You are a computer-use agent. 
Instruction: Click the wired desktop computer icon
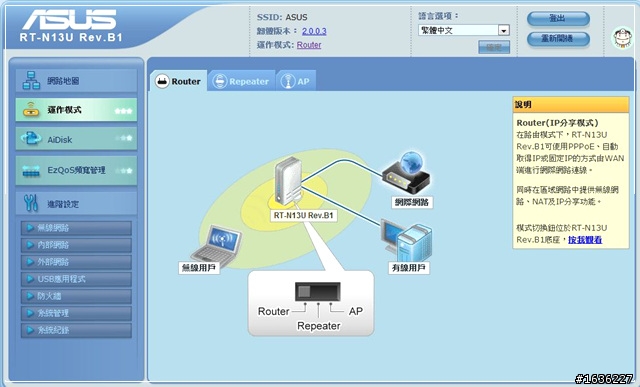click(x=406, y=241)
